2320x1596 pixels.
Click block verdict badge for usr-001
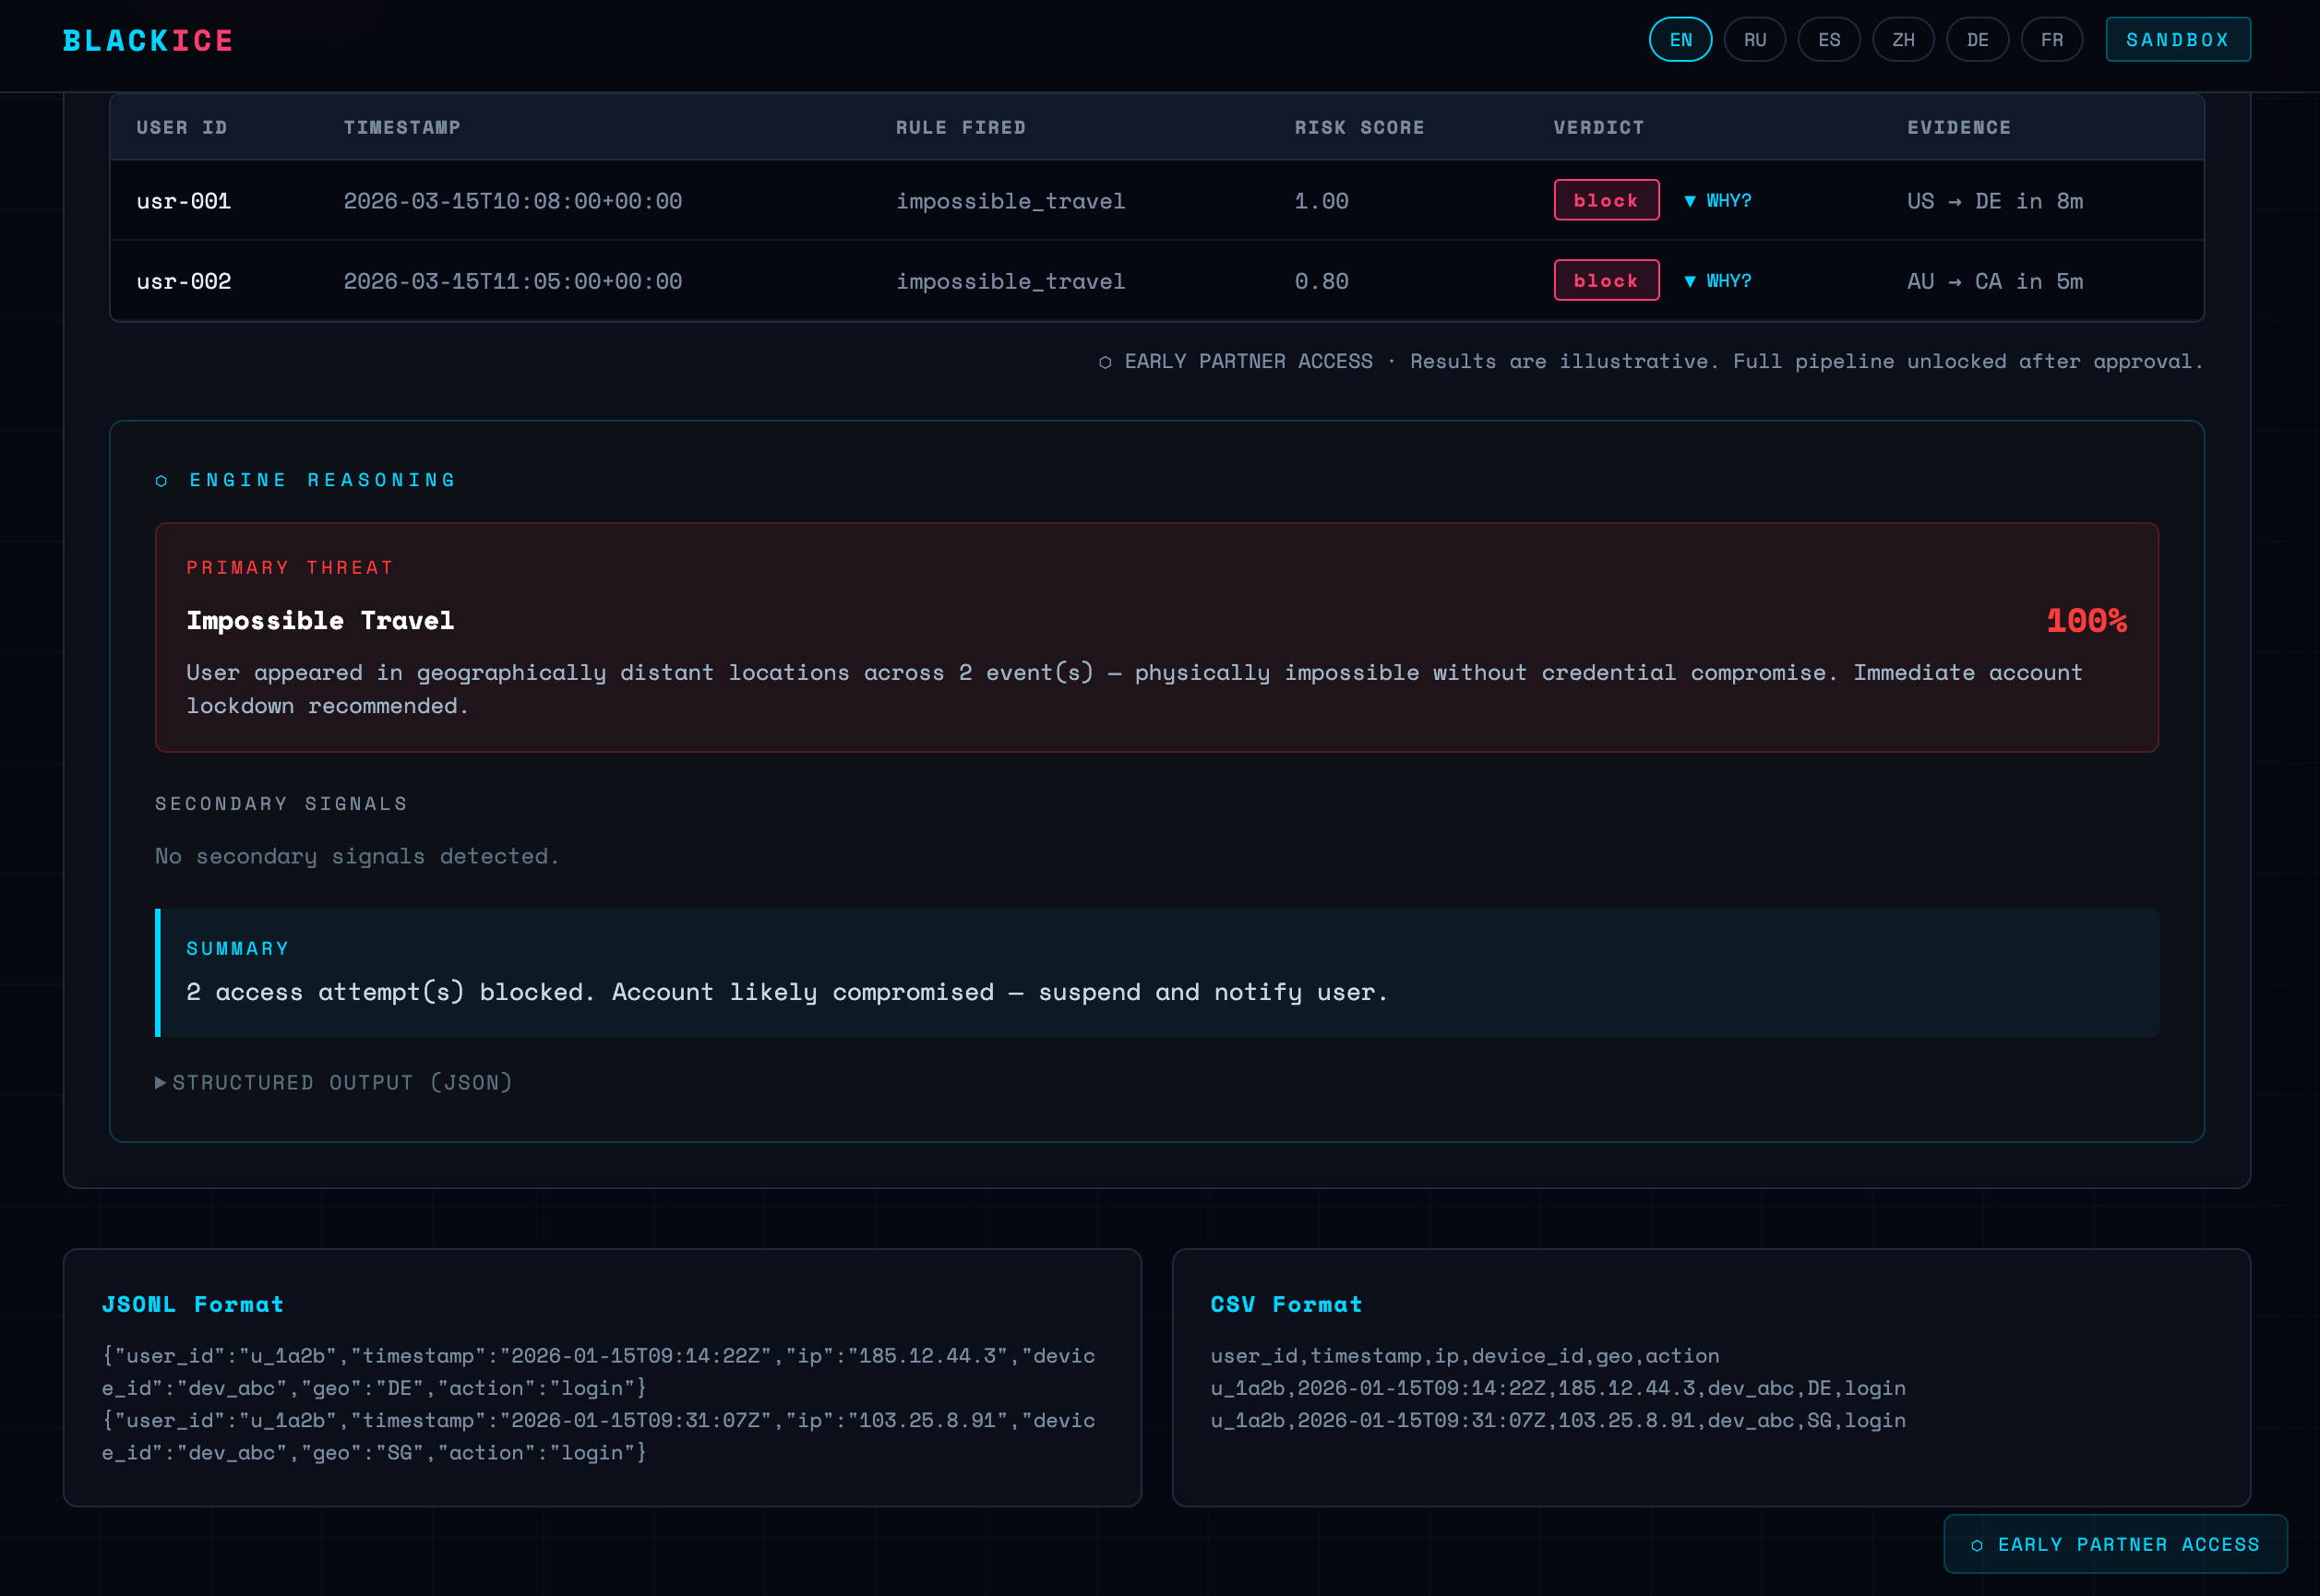click(x=1606, y=201)
